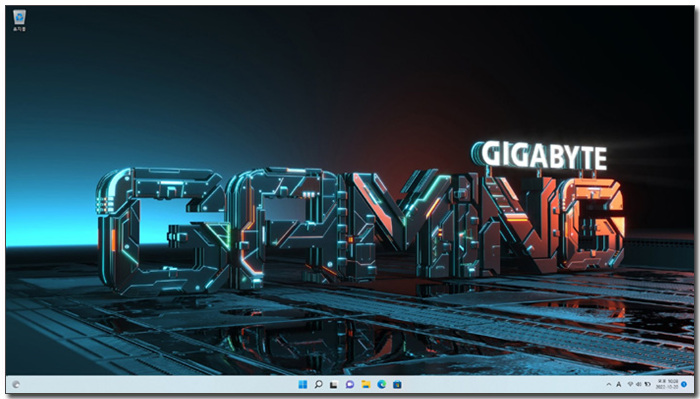Viewport: 700px width, 399px height.
Task: Open network settings from the Wi-Fi tray icon
Action: (x=630, y=384)
